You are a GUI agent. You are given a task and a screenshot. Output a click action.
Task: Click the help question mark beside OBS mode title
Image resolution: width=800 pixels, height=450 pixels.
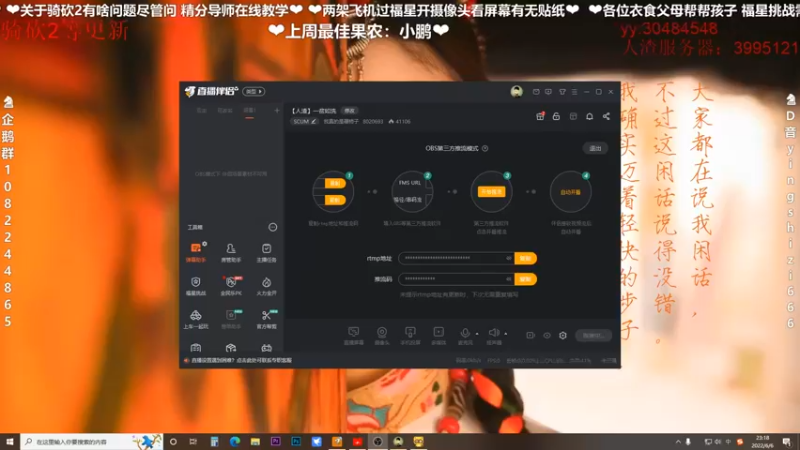(x=485, y=148)
